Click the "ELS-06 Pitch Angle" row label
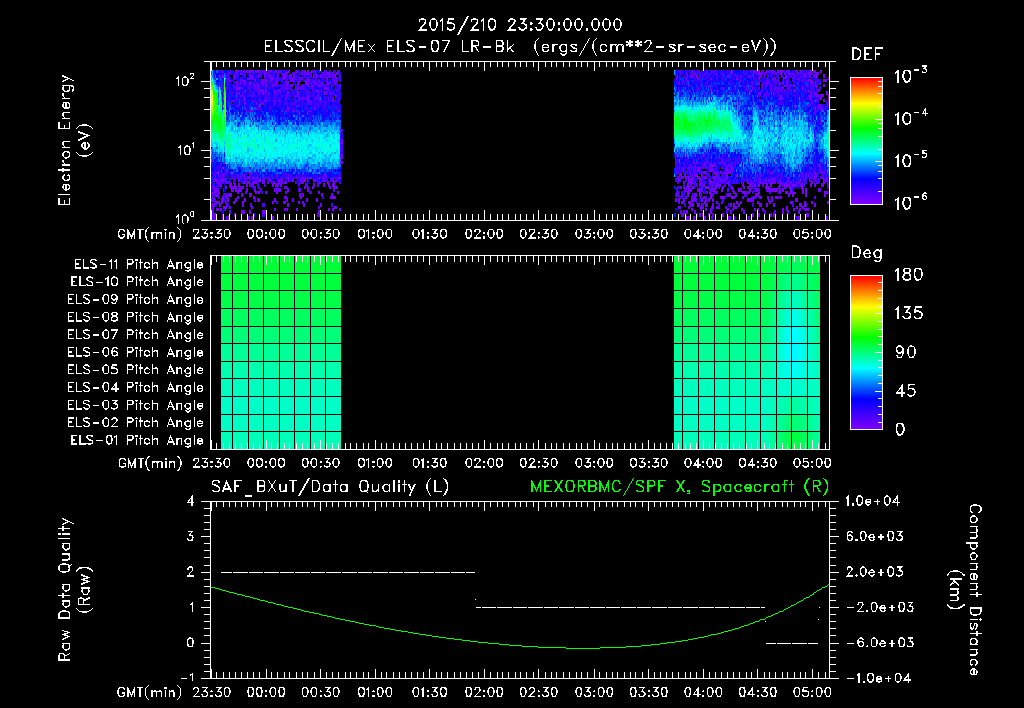The image size is (1024, 708). (x=136, y=353)
